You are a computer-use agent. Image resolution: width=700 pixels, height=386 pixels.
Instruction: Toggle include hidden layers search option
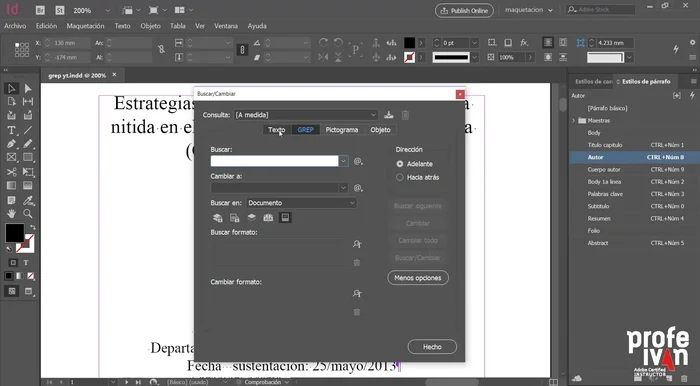[x=251, y=218]
